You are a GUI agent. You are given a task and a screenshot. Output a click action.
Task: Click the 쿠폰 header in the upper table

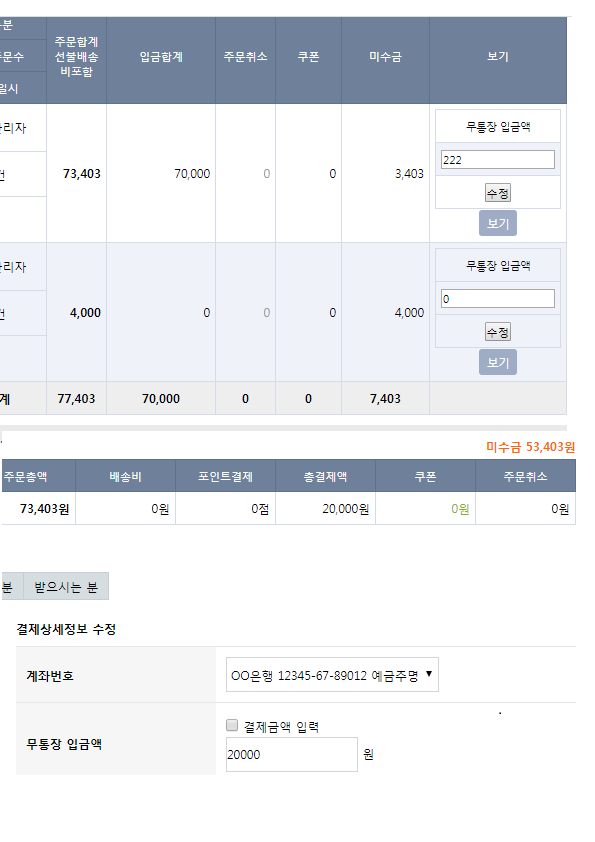[308, 57]
